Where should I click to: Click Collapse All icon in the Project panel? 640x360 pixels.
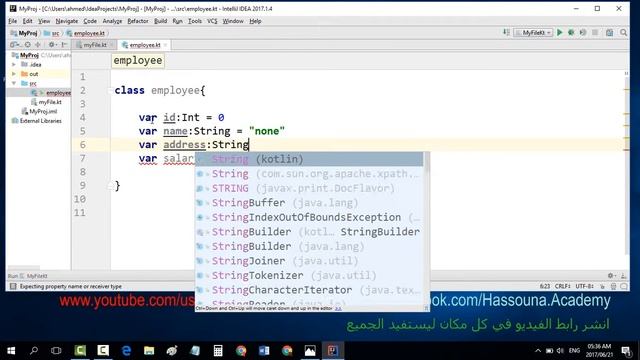[38, 44]
